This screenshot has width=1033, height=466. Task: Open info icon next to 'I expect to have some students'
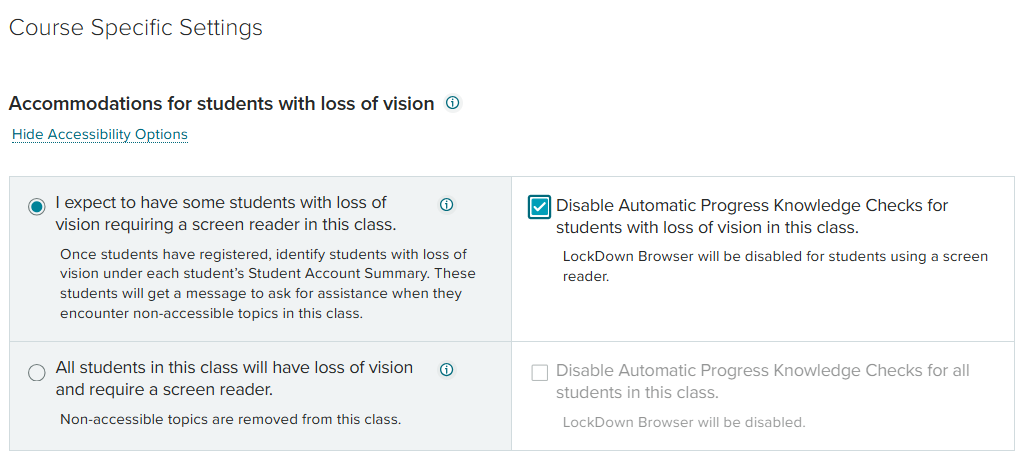(447, 205)
